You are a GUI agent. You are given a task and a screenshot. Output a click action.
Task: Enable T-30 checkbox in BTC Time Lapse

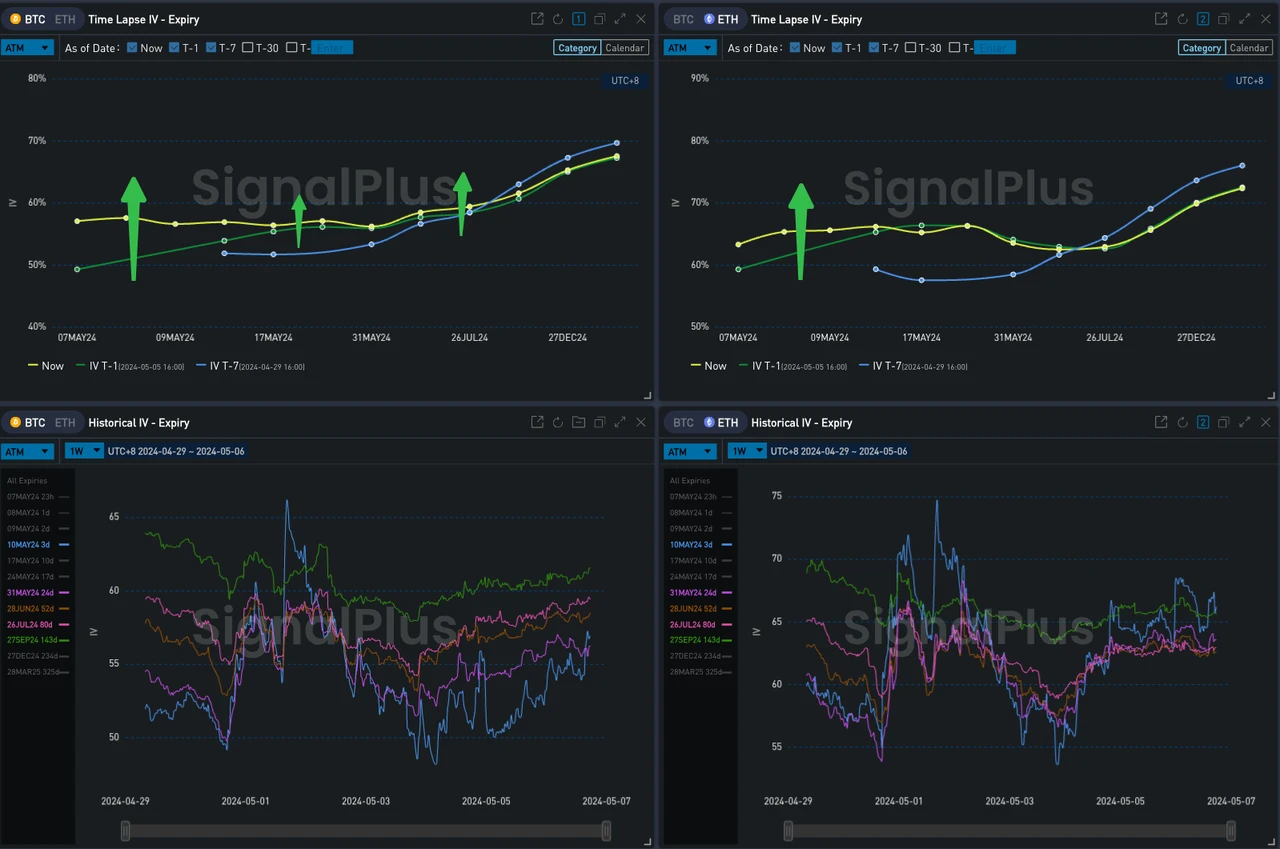click(248, 48)
